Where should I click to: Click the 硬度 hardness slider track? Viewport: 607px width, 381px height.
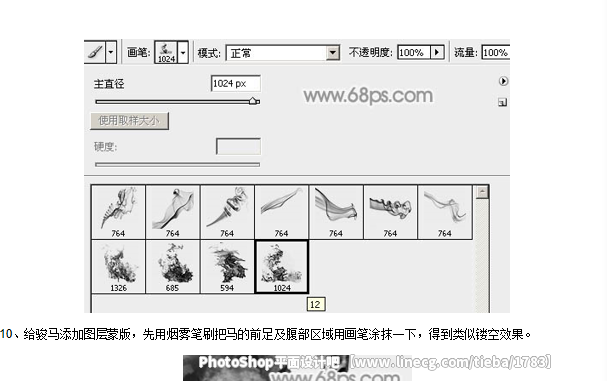(x=177, y=165)
